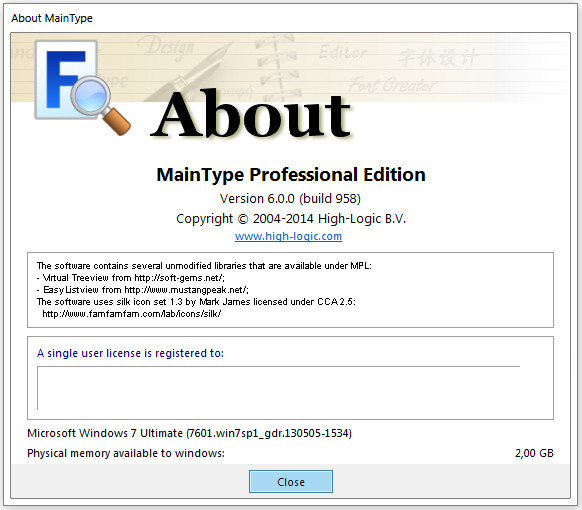Click the Microsoft Windows 7 Ultimate line
The image size is (582, 510).
[190, 433]
